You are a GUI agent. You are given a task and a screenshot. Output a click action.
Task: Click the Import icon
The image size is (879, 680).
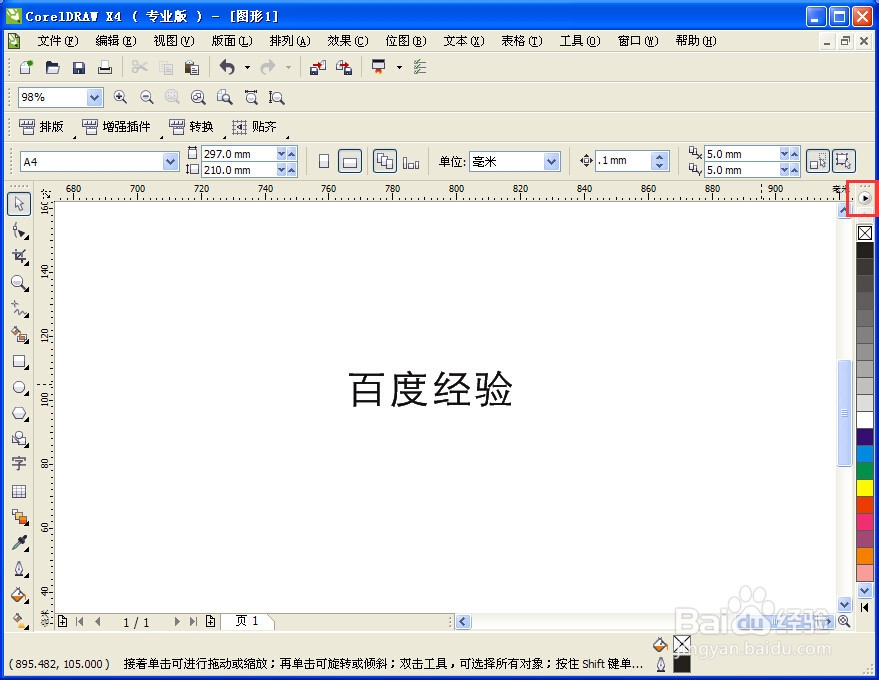pos(317,68)
